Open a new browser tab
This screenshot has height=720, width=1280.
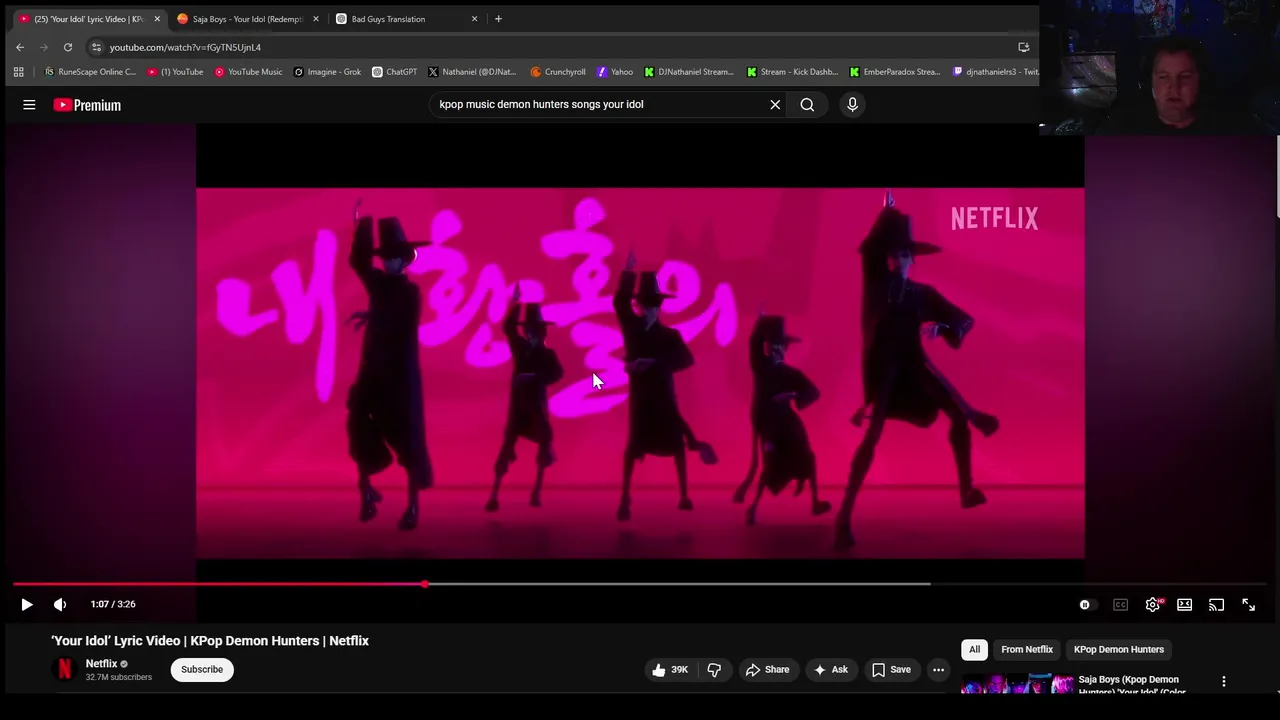point(498,19)
